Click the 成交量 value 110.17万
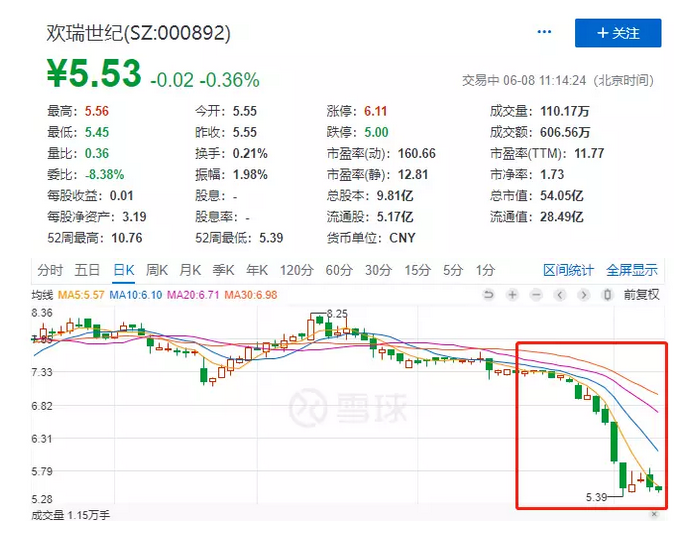 pos(565,111)
